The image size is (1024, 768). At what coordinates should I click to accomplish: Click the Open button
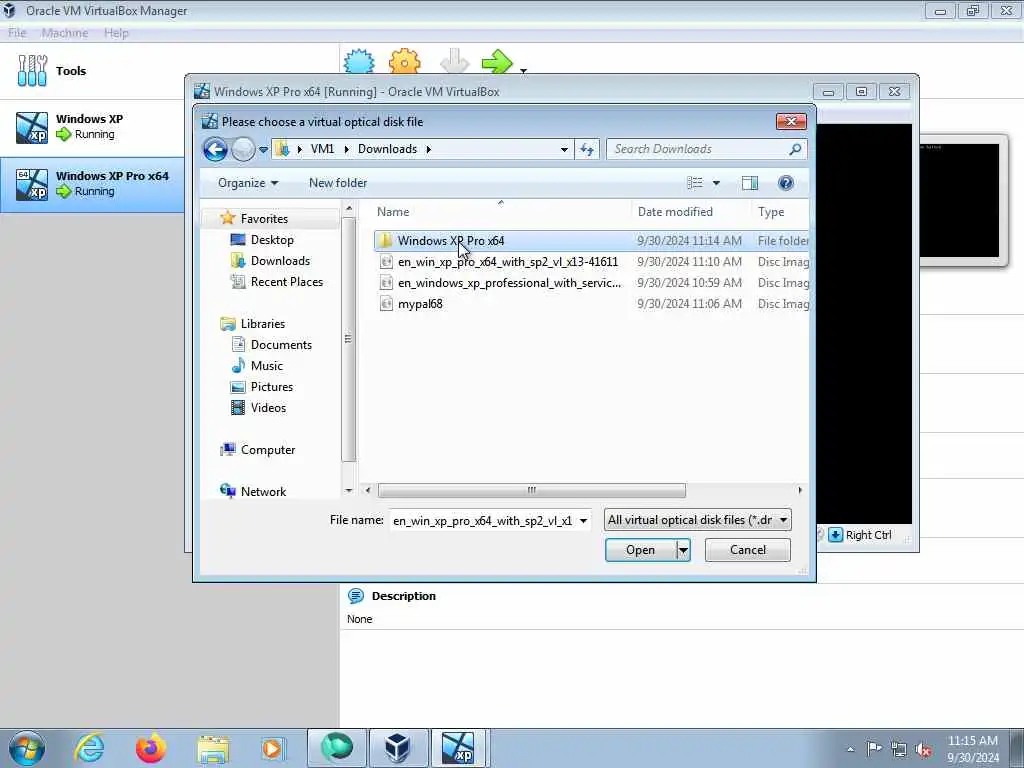[640, 550]
